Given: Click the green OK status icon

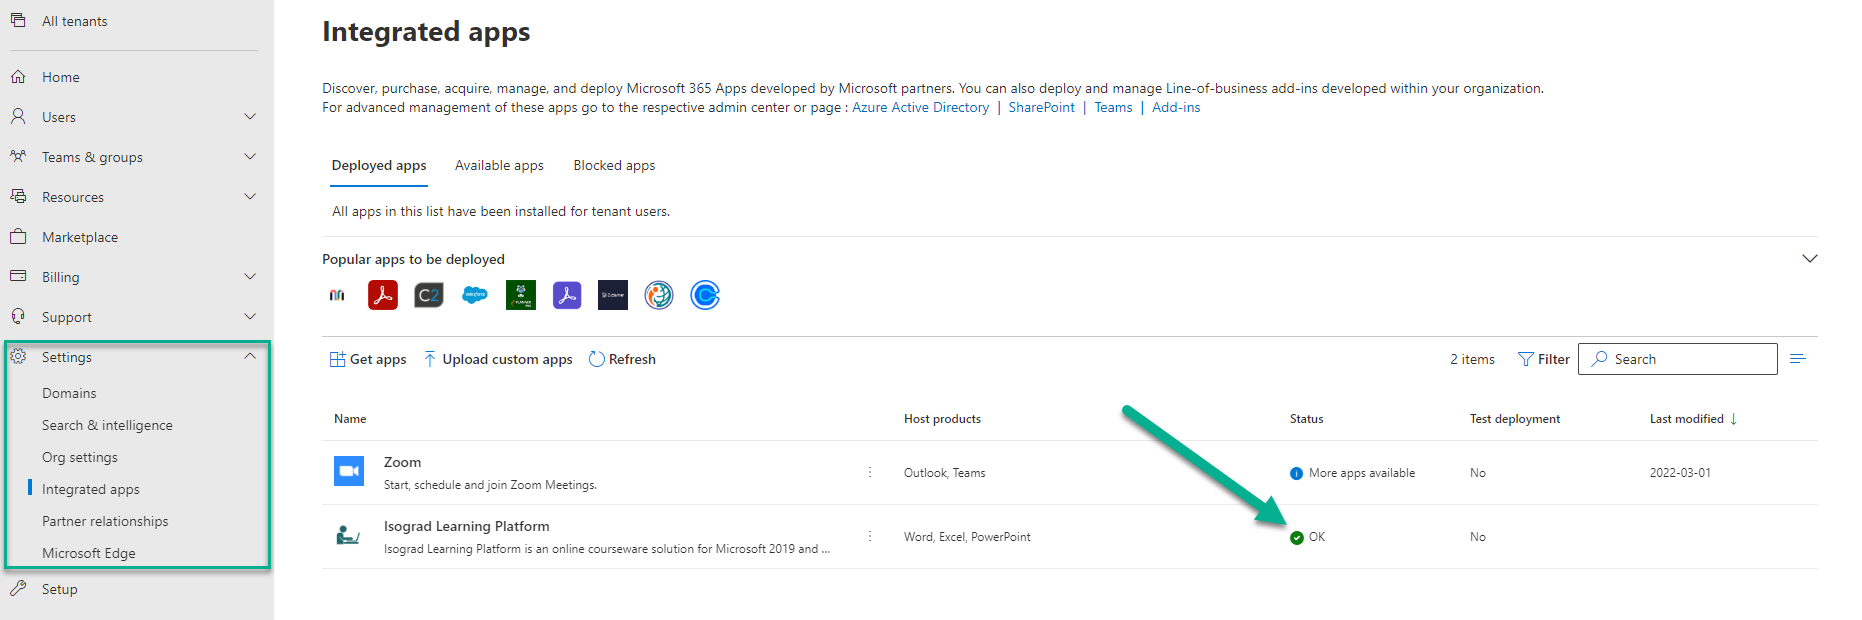Looking at the screenshot, I should pos(1297,538).
